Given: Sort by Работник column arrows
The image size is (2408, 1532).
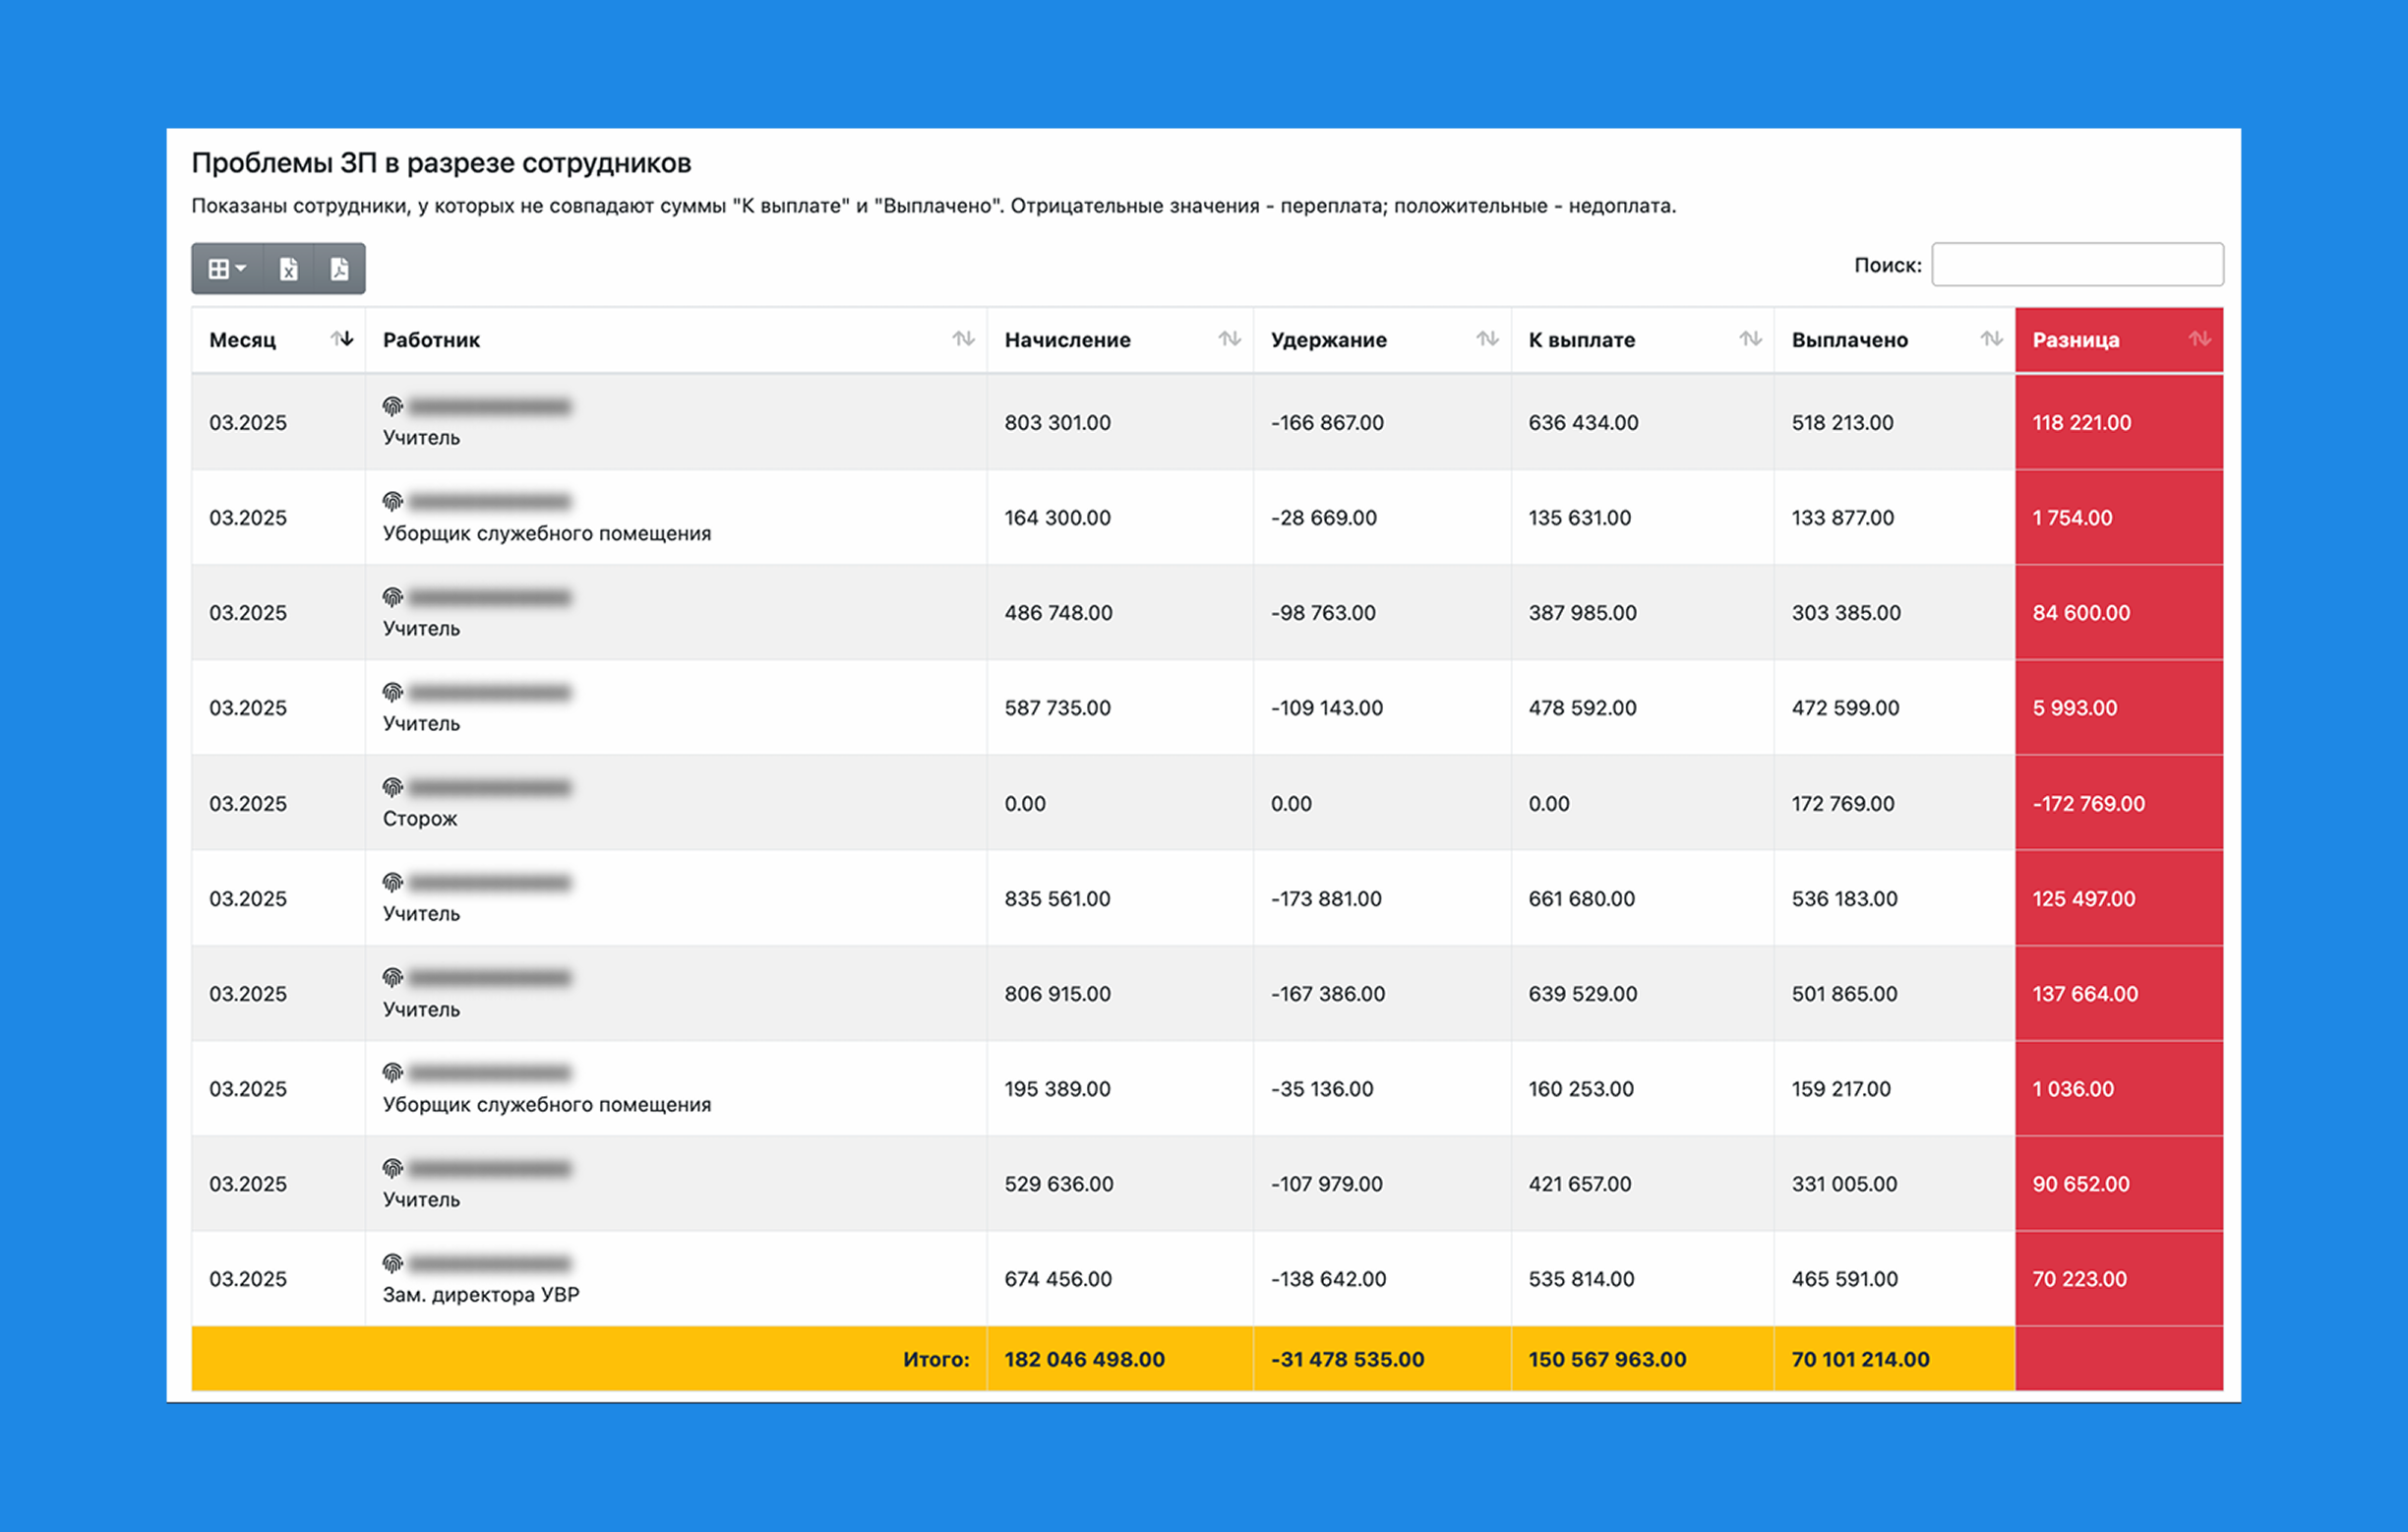Looking at the screenshot, I should point(962,339).
